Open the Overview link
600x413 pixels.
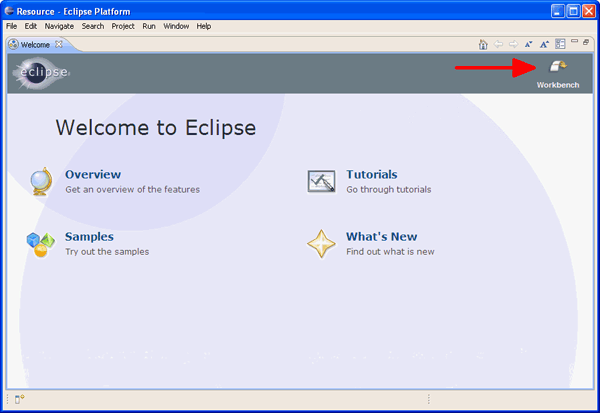[93, 175]
